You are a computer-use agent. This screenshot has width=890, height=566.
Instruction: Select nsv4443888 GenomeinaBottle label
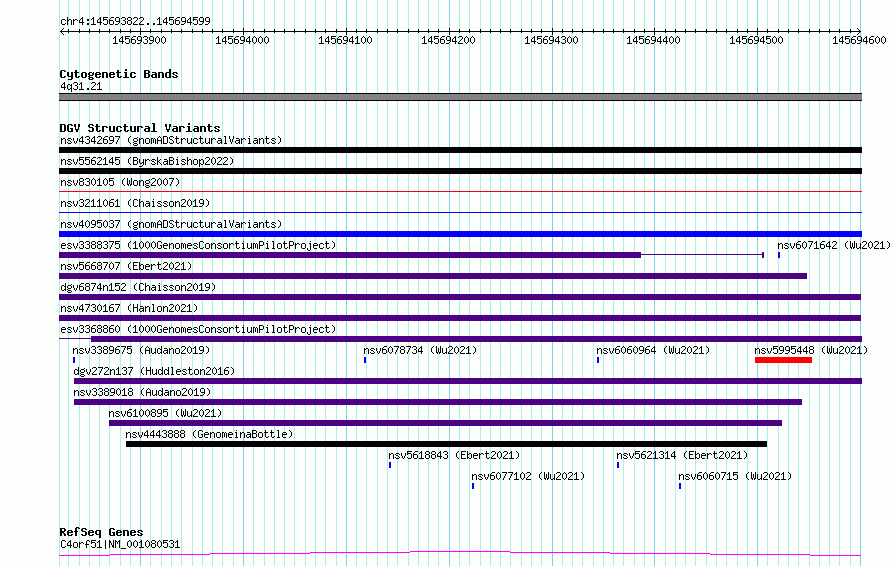click(x=209, y=434)
